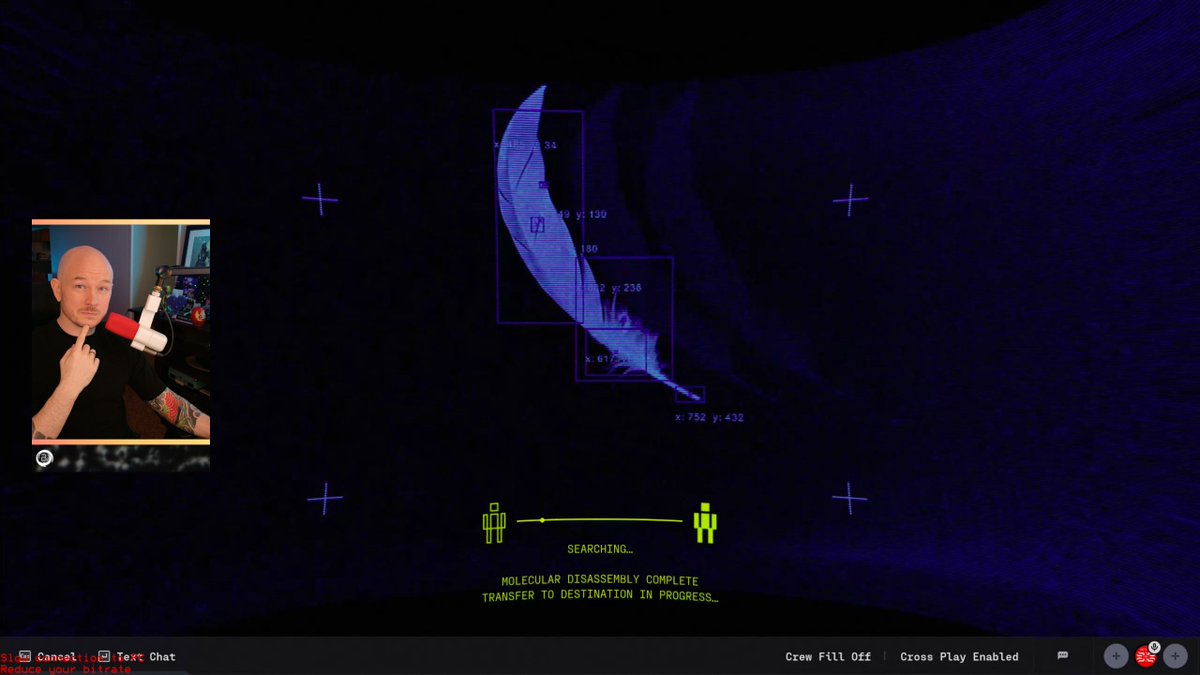This screenshot has height=675, width=1200.
Task: Click the red player avatar with microphone
Action: 1146,656
